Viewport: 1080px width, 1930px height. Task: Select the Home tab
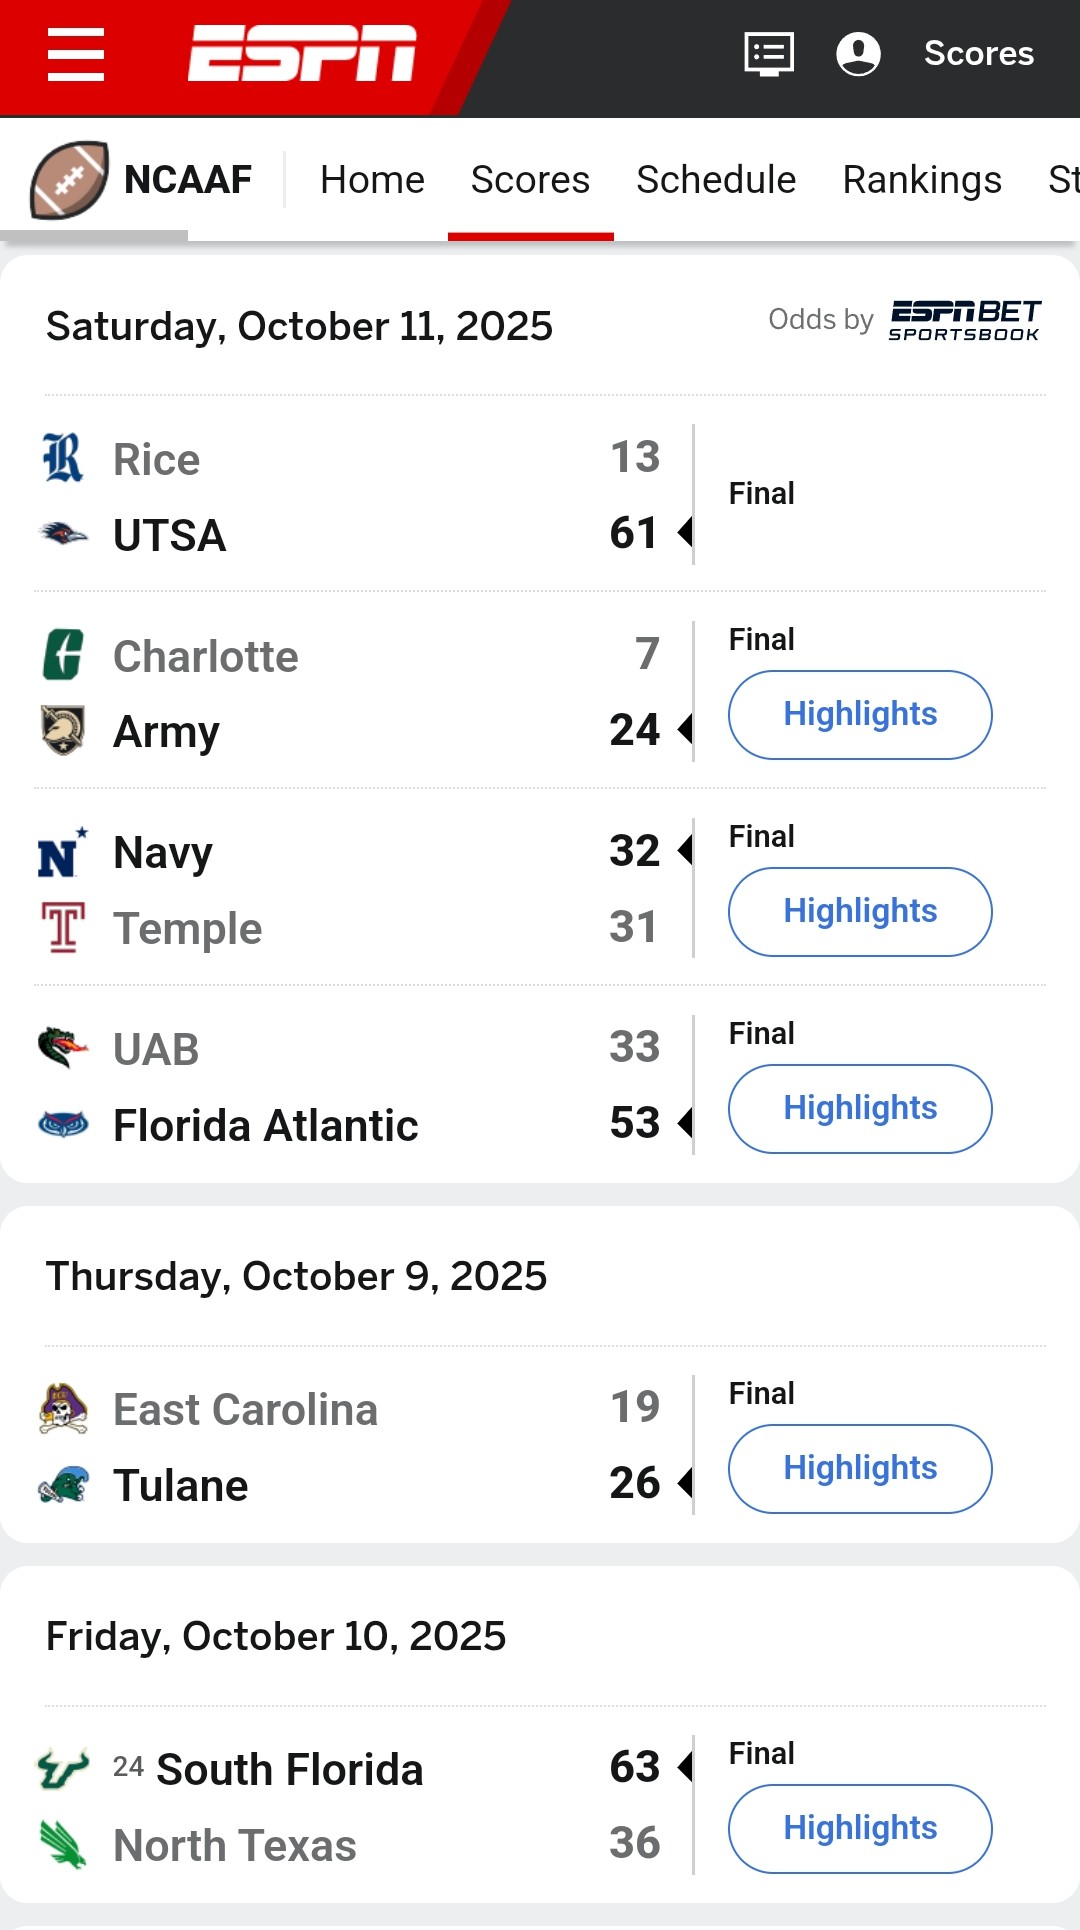372,180
